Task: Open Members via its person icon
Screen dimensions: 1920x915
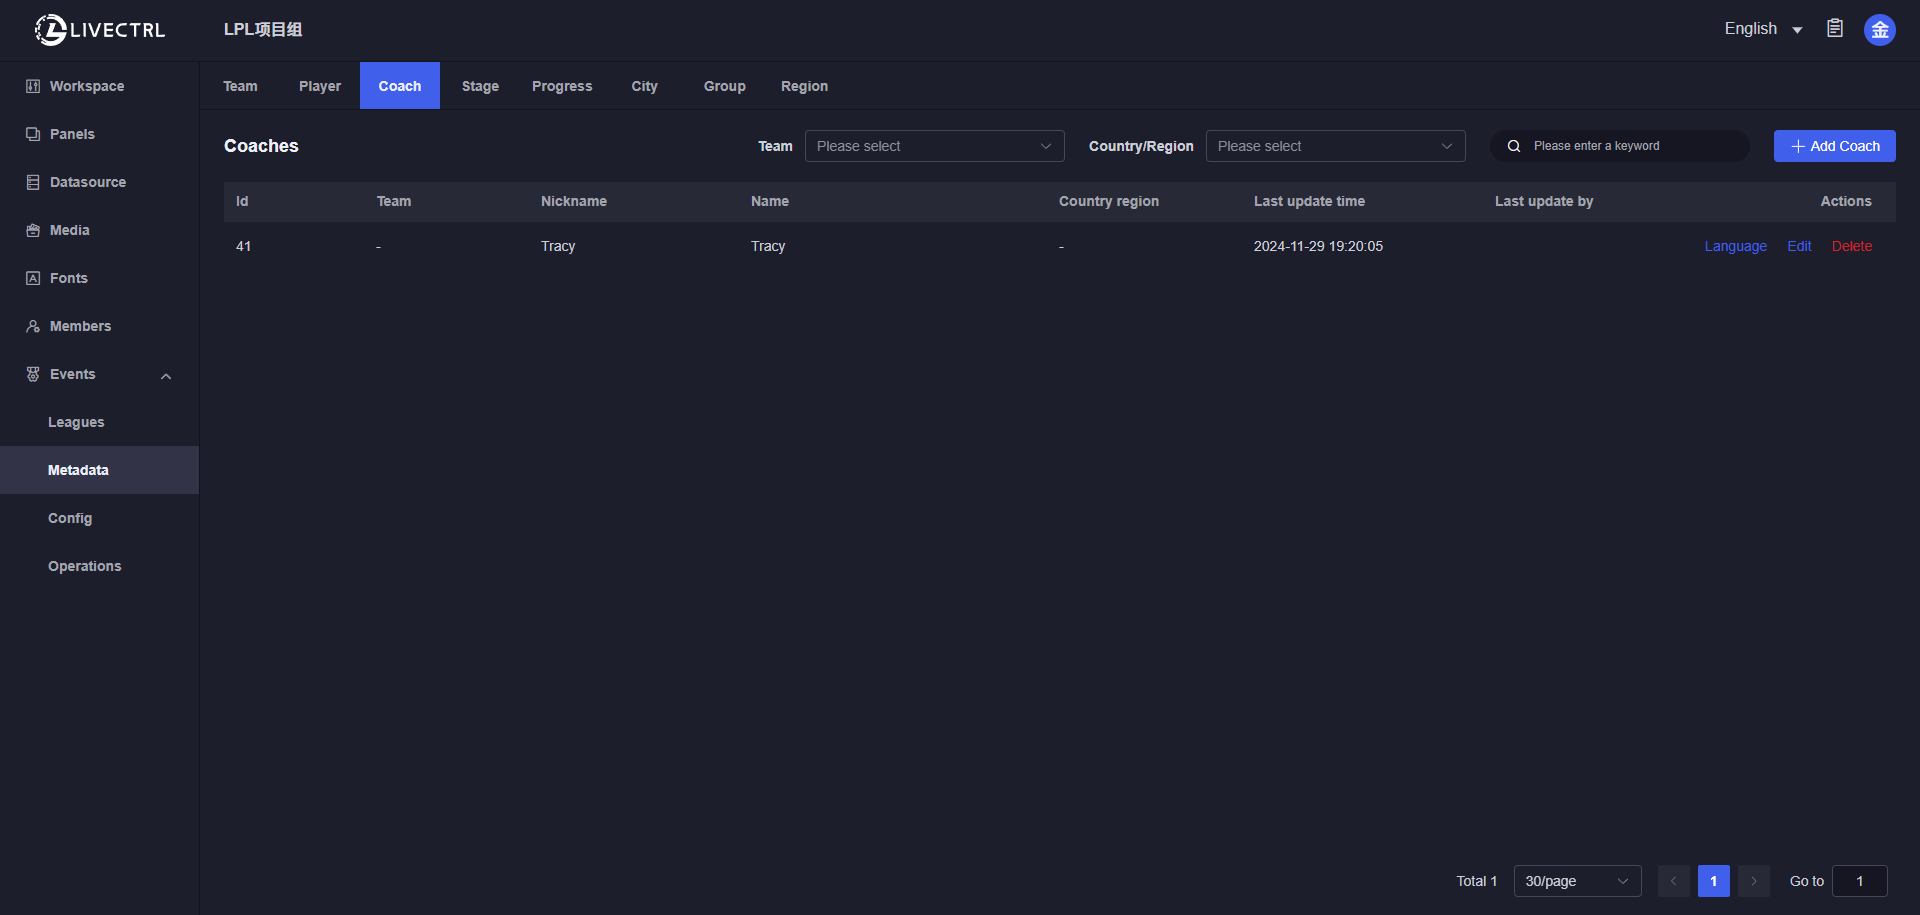Action: point(33,326)
